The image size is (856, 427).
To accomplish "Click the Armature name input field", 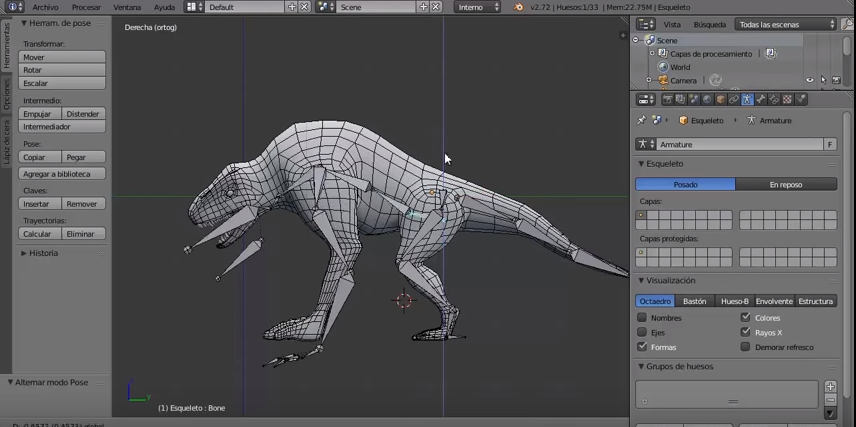I will pyautogui.click(x=738, y=144).
